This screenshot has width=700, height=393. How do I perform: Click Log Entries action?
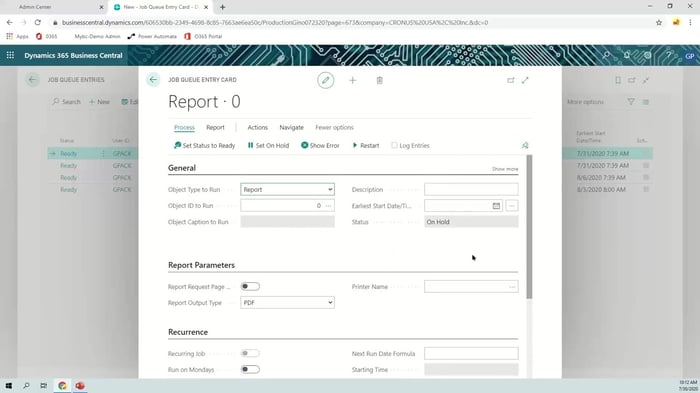(410, 146)
